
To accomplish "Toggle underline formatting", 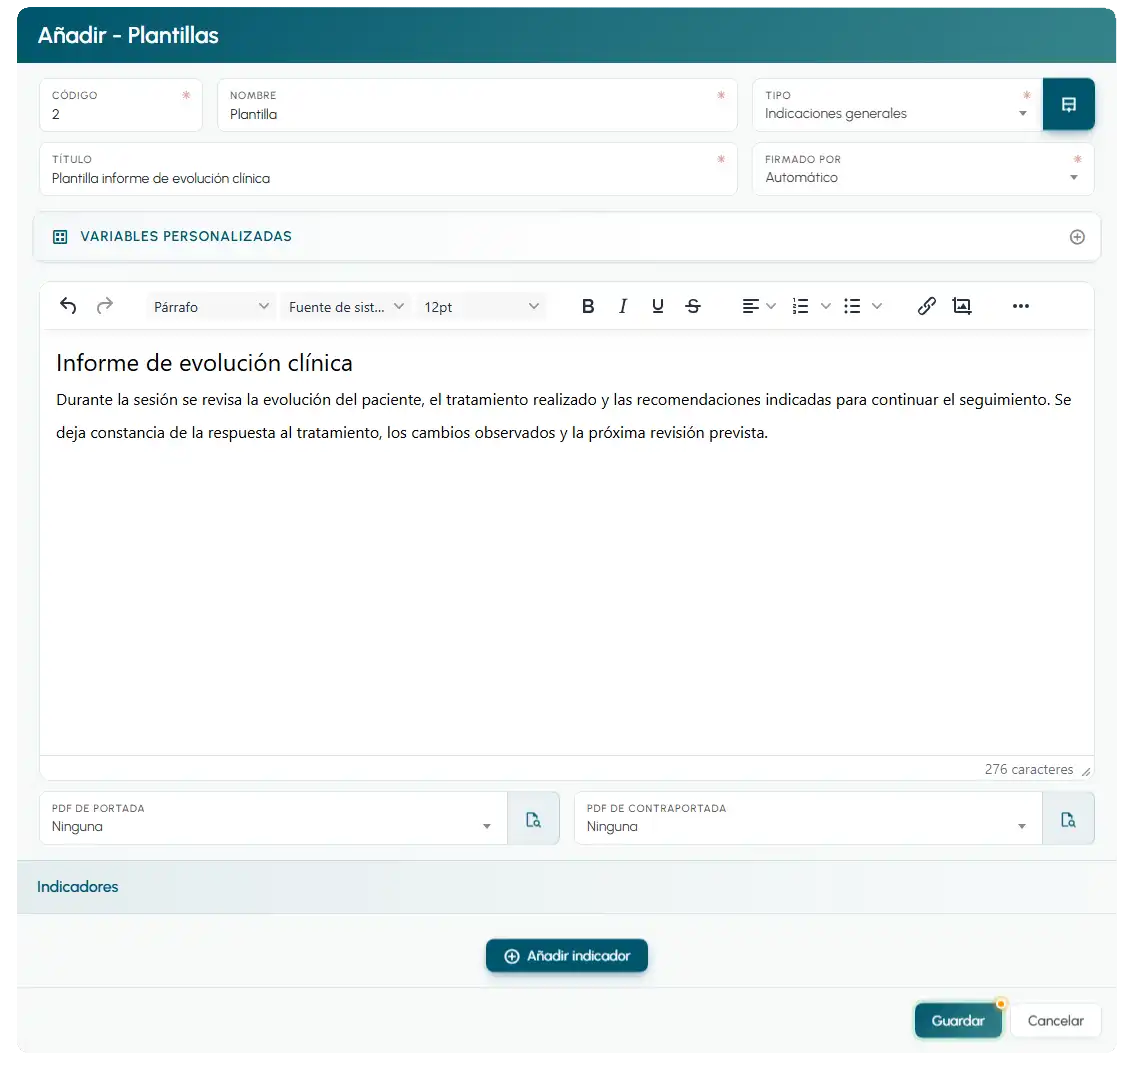I will 657,306.
